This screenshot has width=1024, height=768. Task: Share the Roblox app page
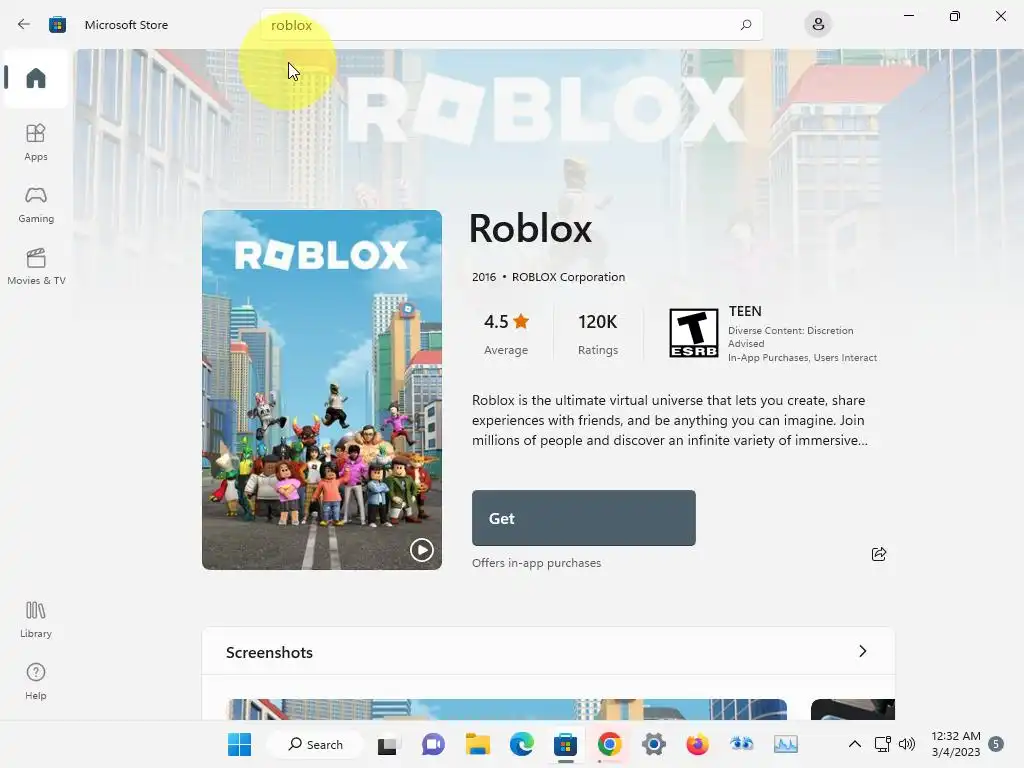879,554
